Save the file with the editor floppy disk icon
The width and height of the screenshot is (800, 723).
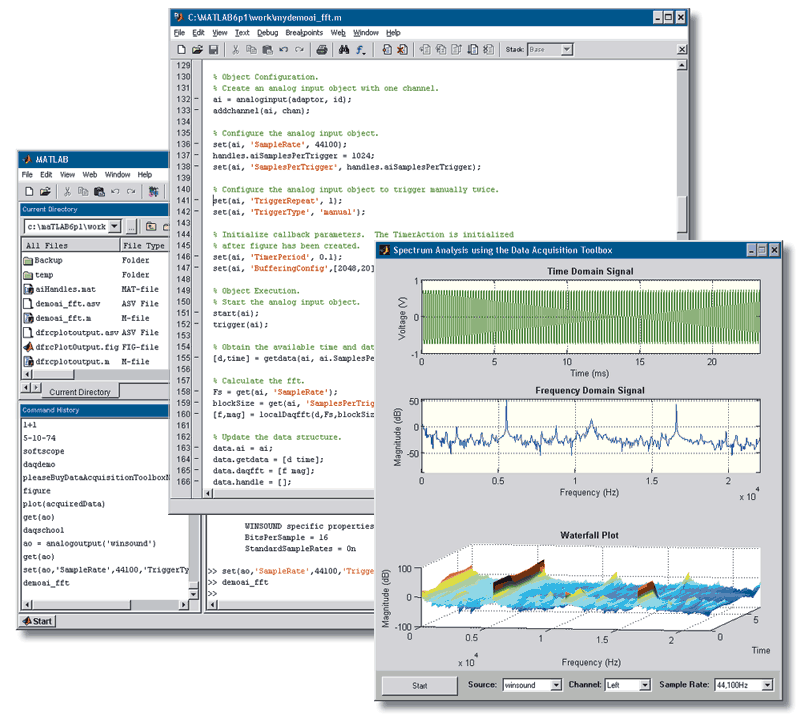(x=213, y=49)
